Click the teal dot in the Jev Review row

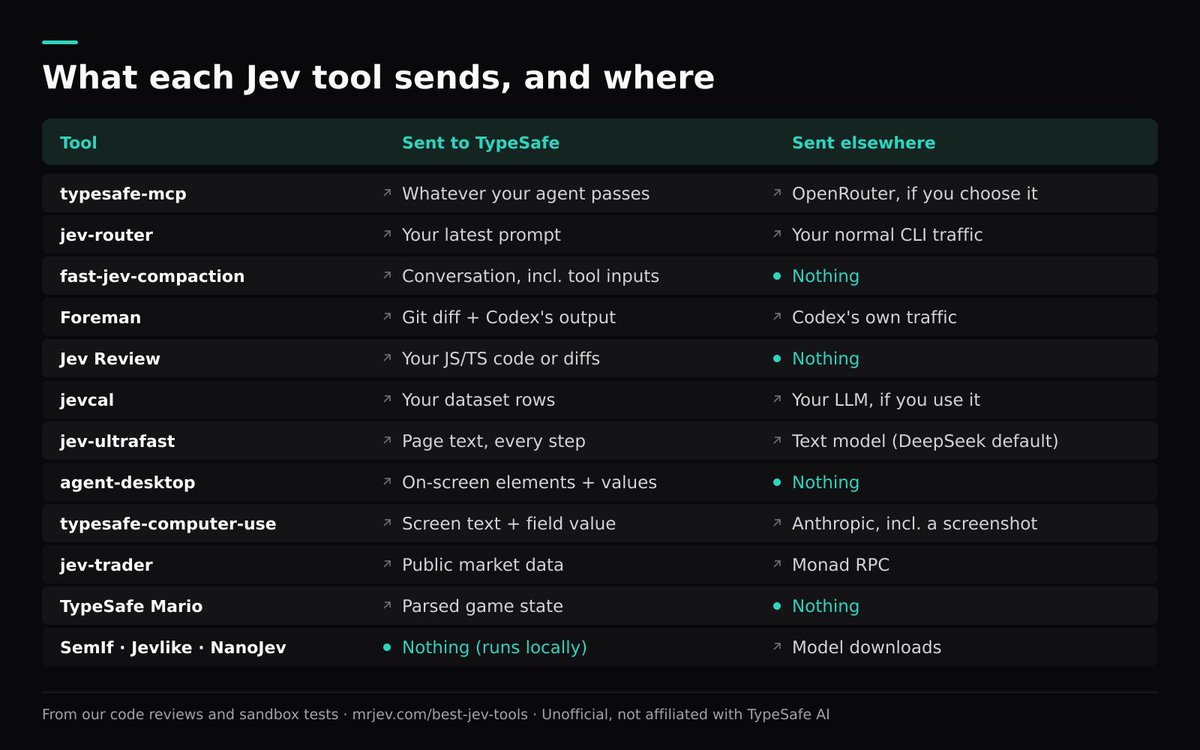tap(777, 358)
